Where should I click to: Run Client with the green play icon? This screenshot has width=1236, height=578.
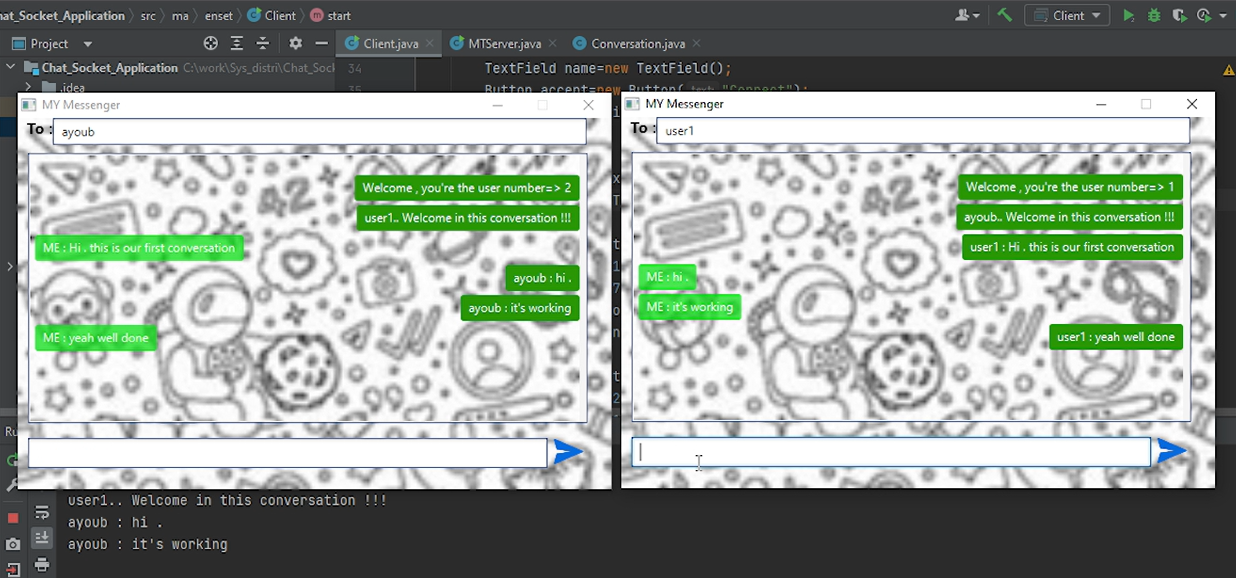tap(1129, 15)
